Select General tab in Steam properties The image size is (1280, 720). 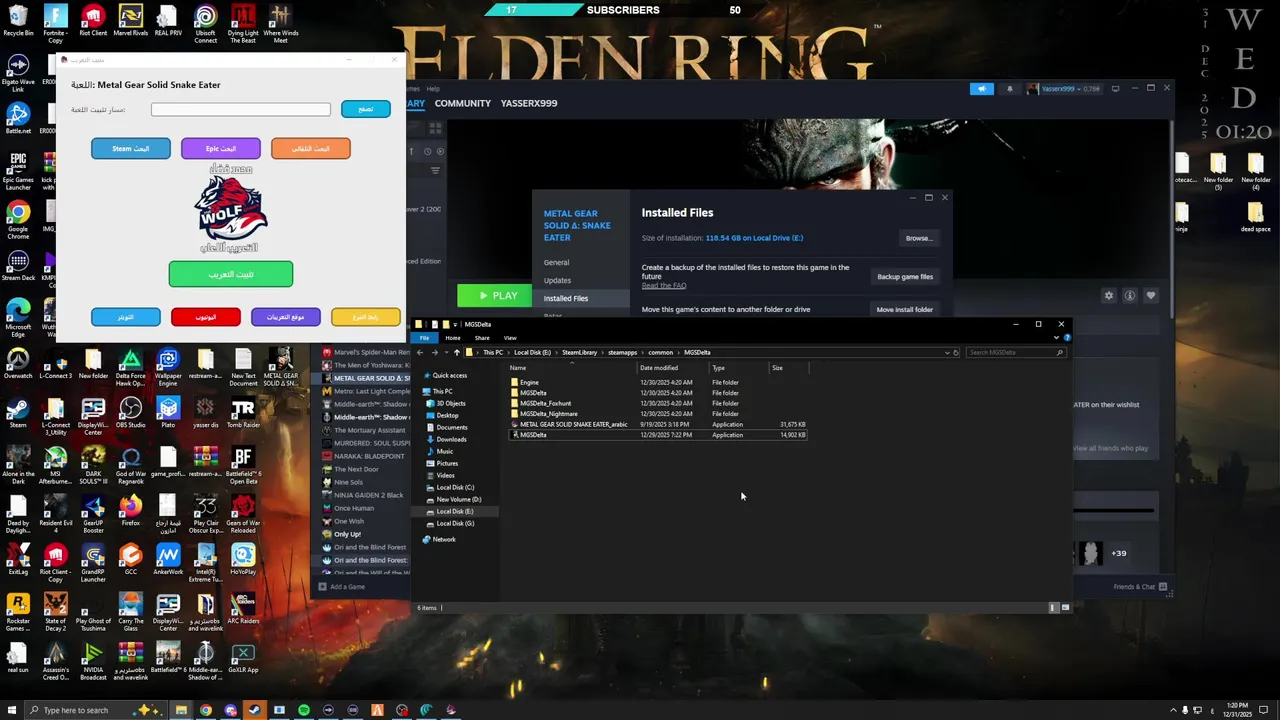556,263
